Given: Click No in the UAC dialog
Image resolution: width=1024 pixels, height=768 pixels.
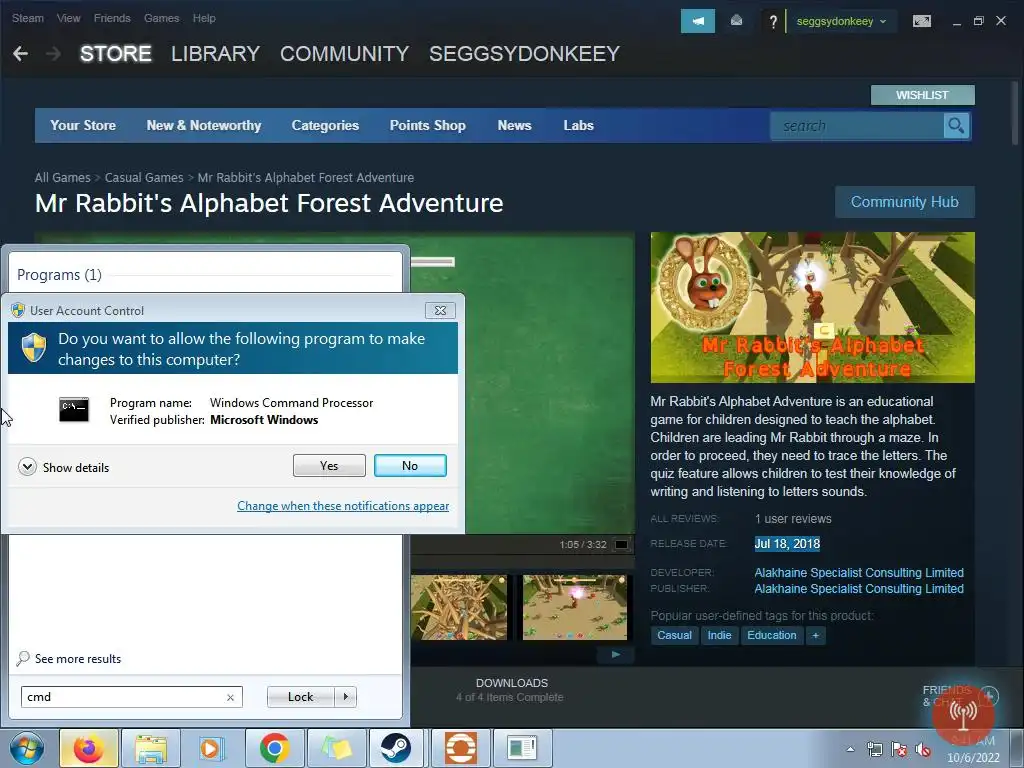Looking at the screenshot, I should coord(410,466).
